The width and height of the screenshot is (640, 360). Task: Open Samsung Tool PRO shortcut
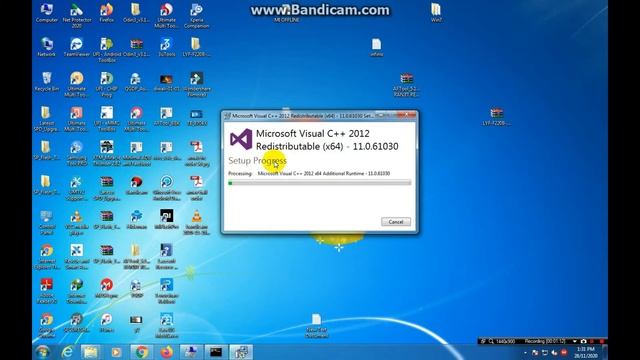(x=77, y=153)
